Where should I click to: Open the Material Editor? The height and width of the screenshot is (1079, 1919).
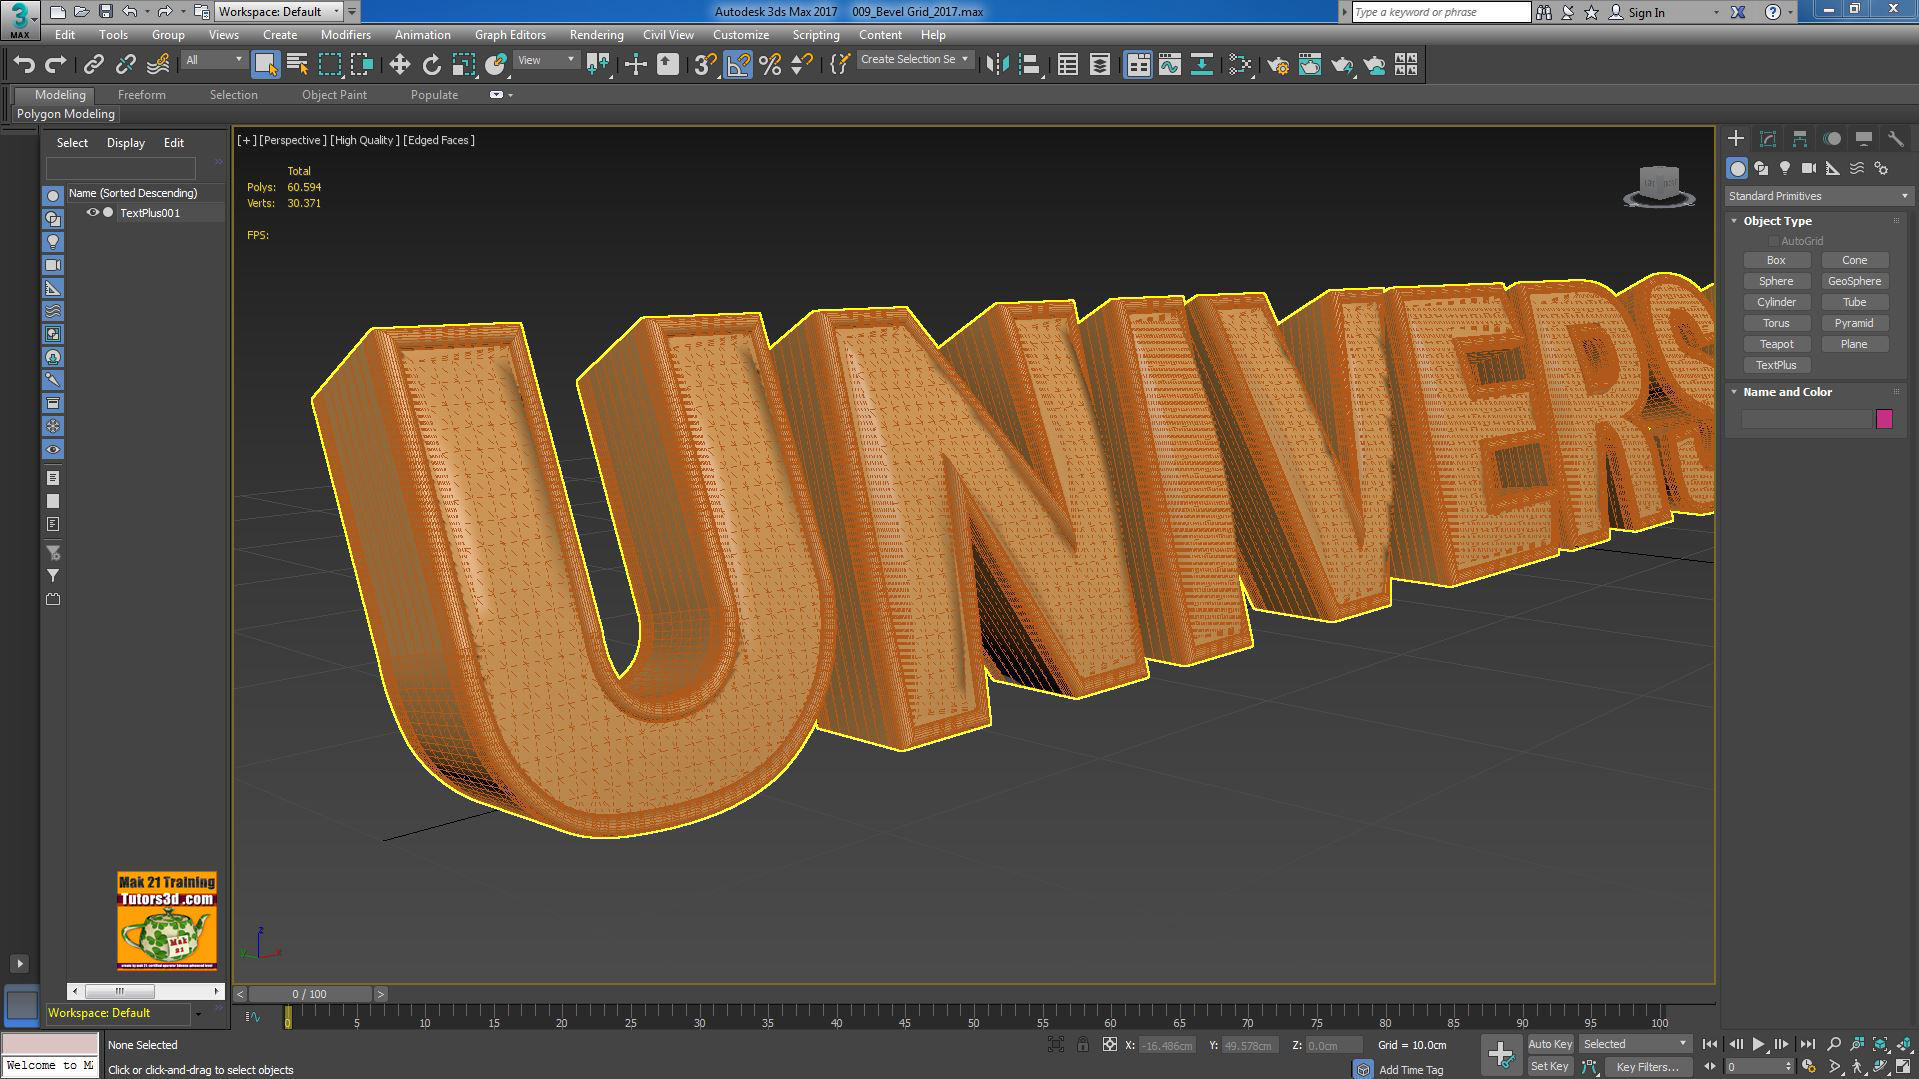click(1240, 65)
